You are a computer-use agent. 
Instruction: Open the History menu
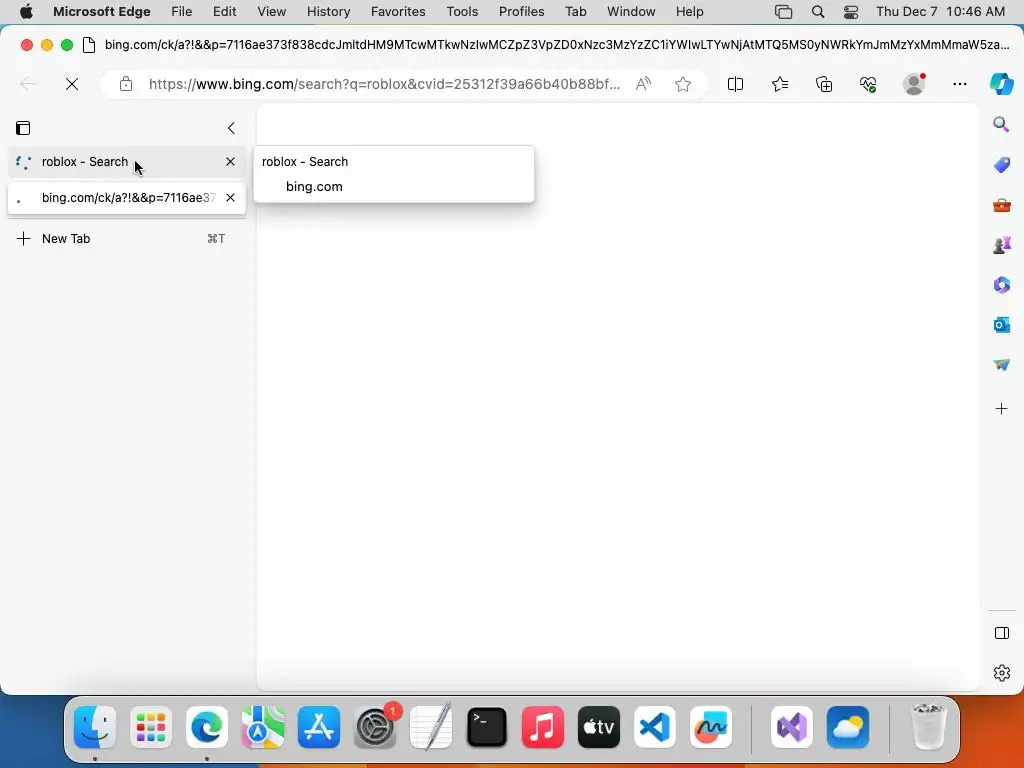[x=328, y=12]
